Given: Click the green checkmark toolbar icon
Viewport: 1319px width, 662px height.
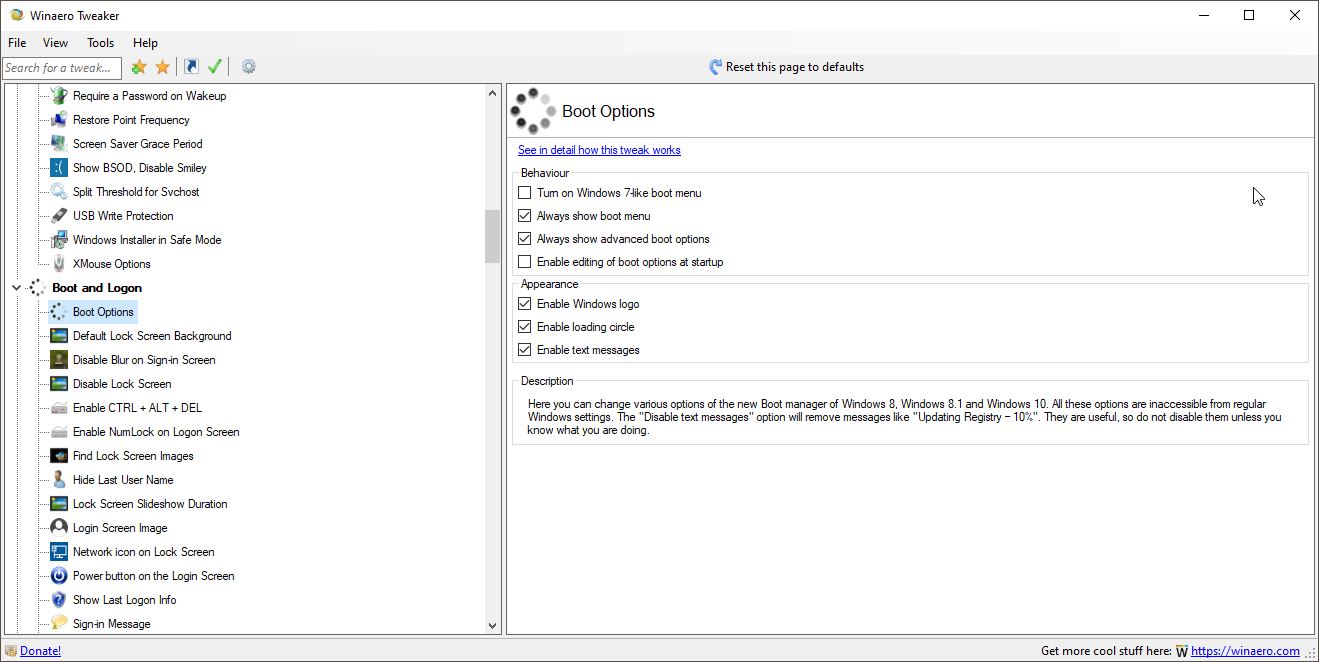Looking at the screenshot, I should click(x=214, y=67).
